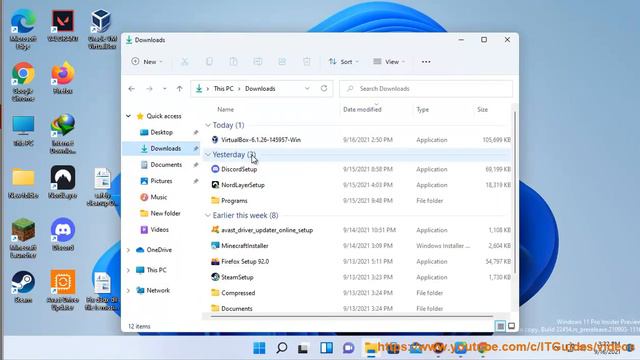The height and width of the screenshot is (360, 640).
Task: Open Widgets on the taskbar
Action: tap(326, 348)
